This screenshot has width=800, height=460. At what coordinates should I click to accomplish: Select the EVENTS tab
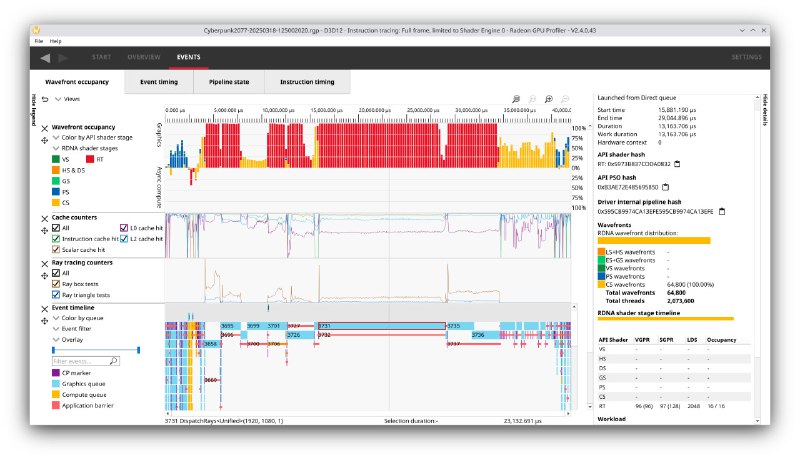(188, 57)
